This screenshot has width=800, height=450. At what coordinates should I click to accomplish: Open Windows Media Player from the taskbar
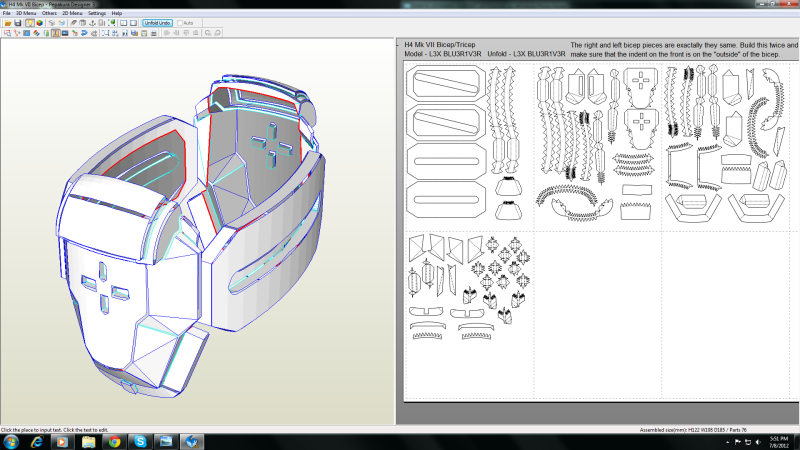click(x=62, y=442)
